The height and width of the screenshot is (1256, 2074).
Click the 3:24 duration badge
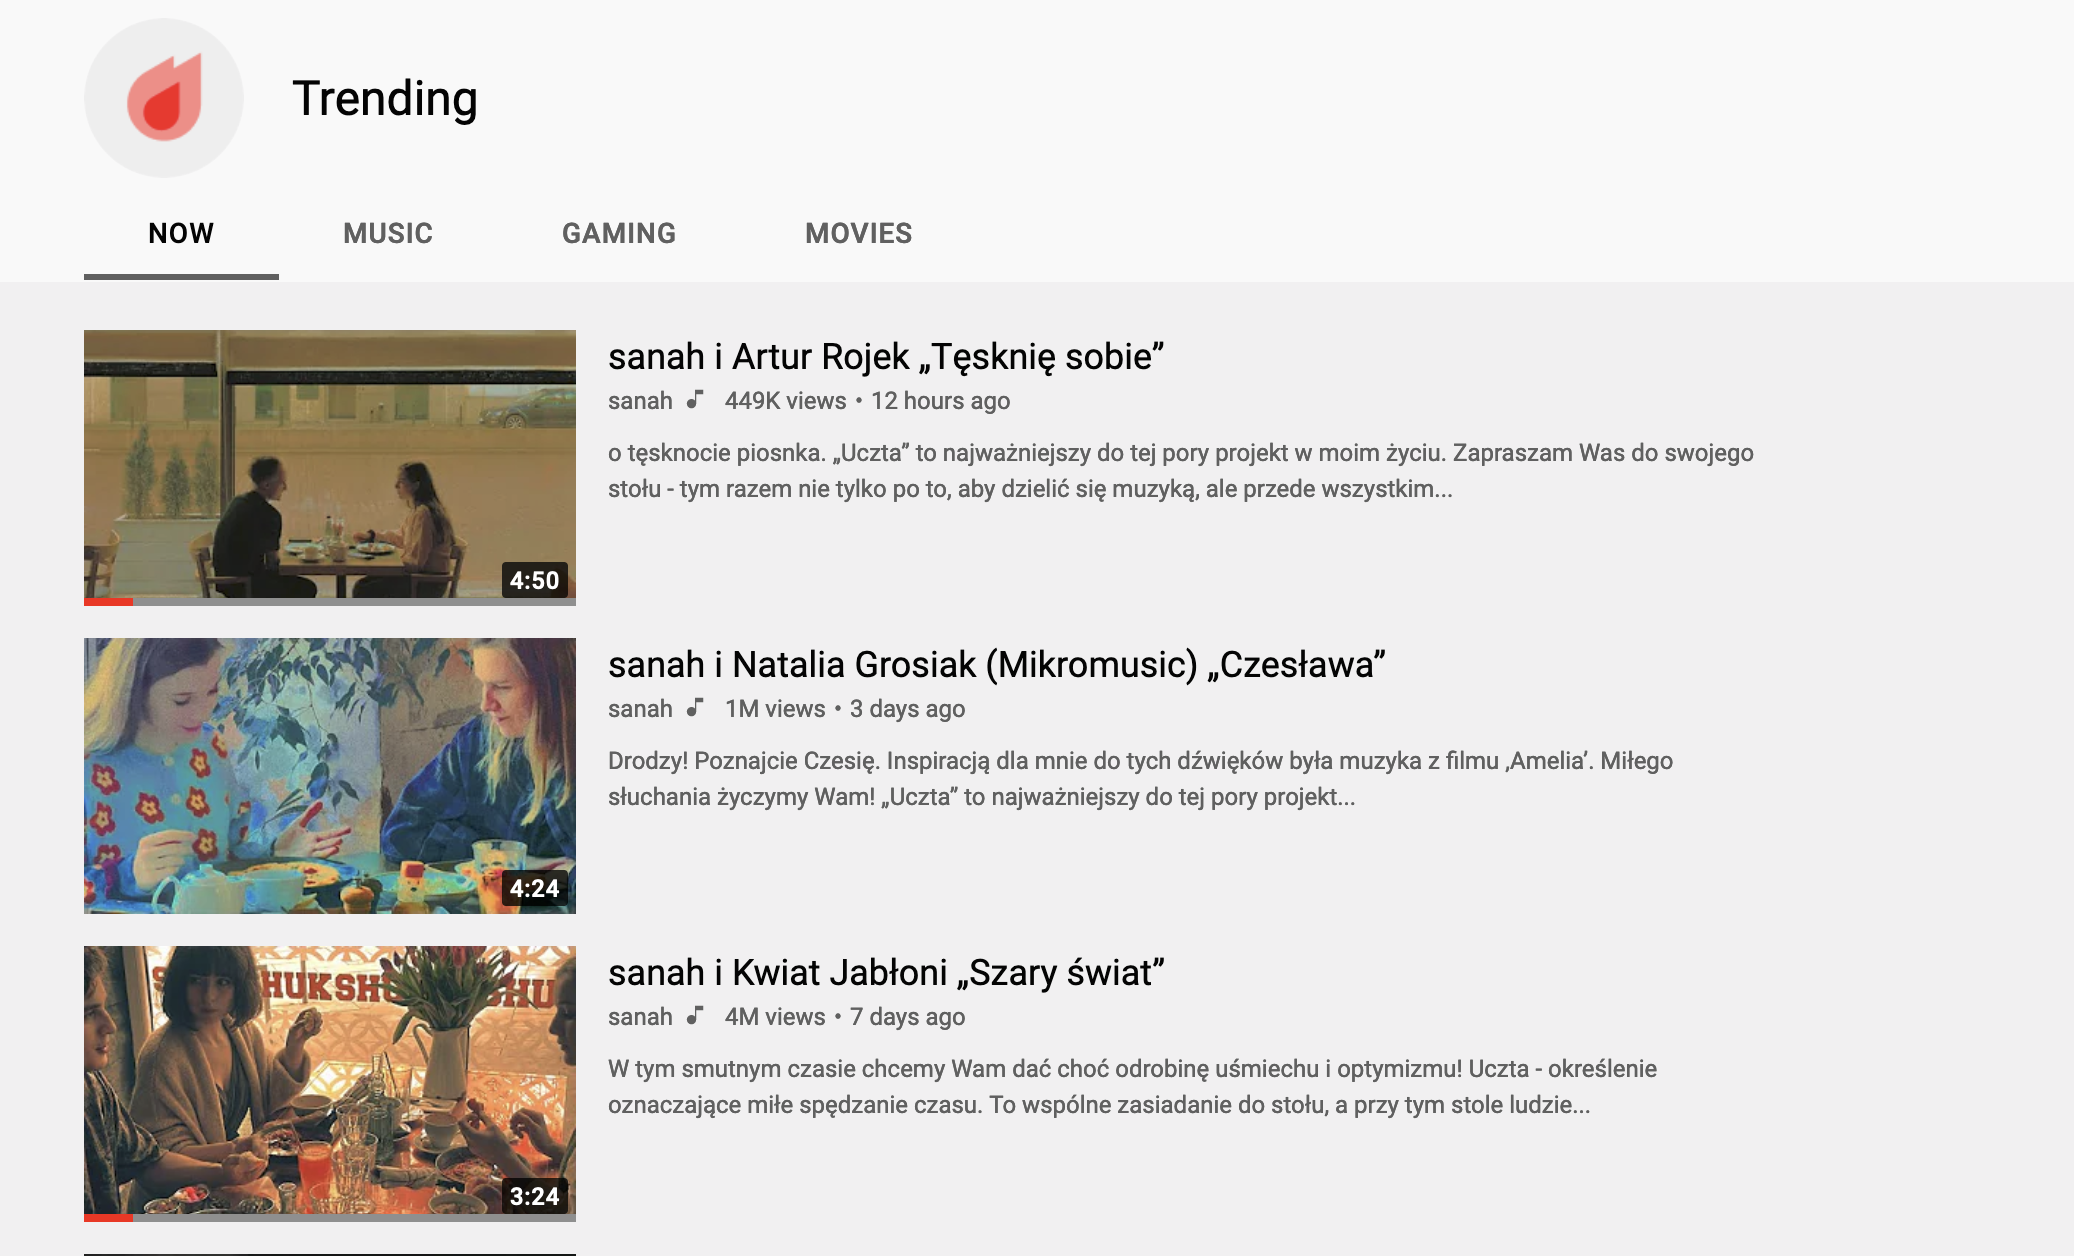pos(534,1196)
